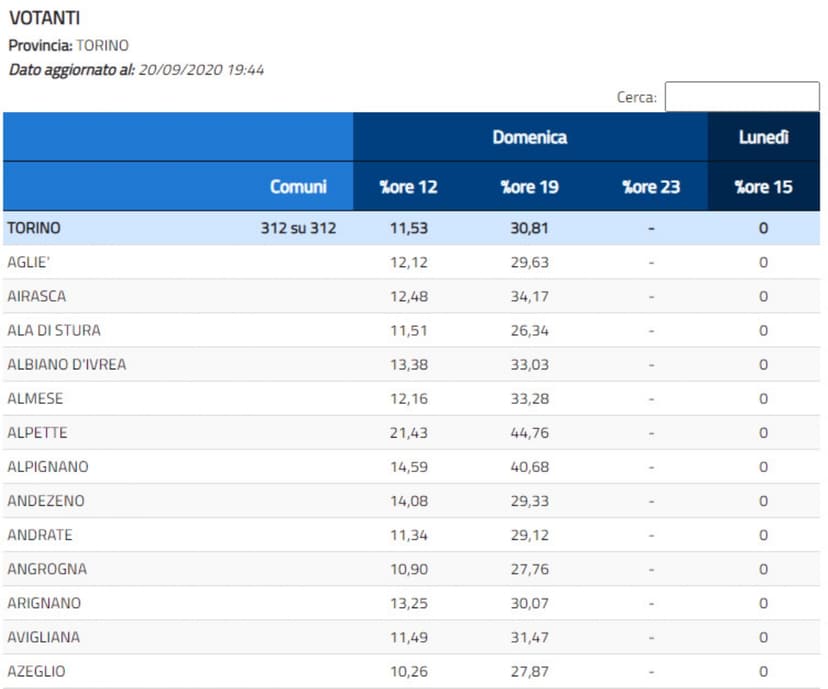Sort by %ore 19 column header
This screenshot has width=828, height=689.
pos(529,187)
